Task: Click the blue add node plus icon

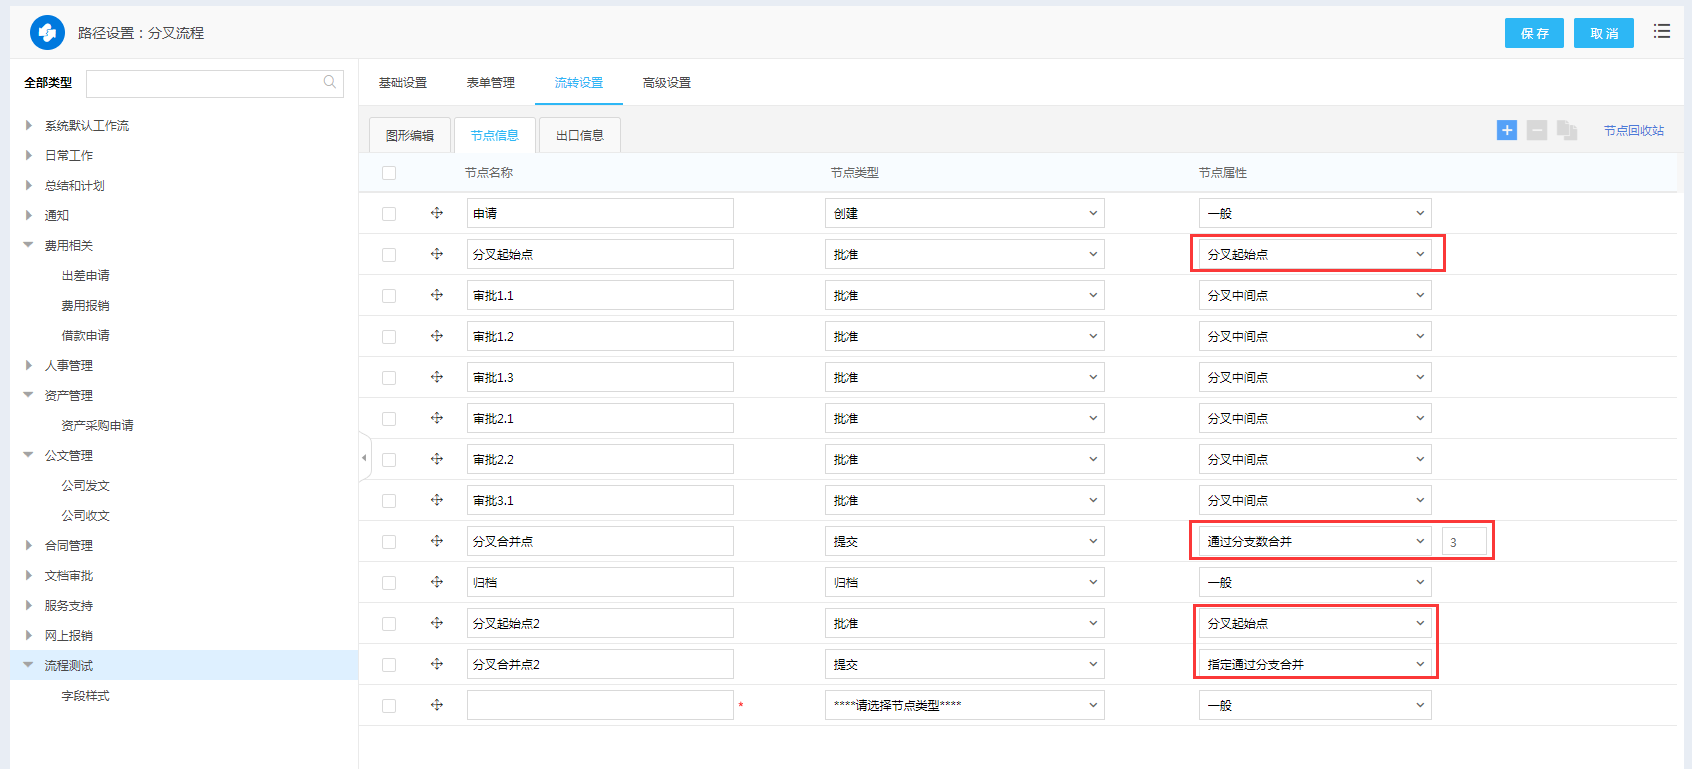Action: 1506,130
